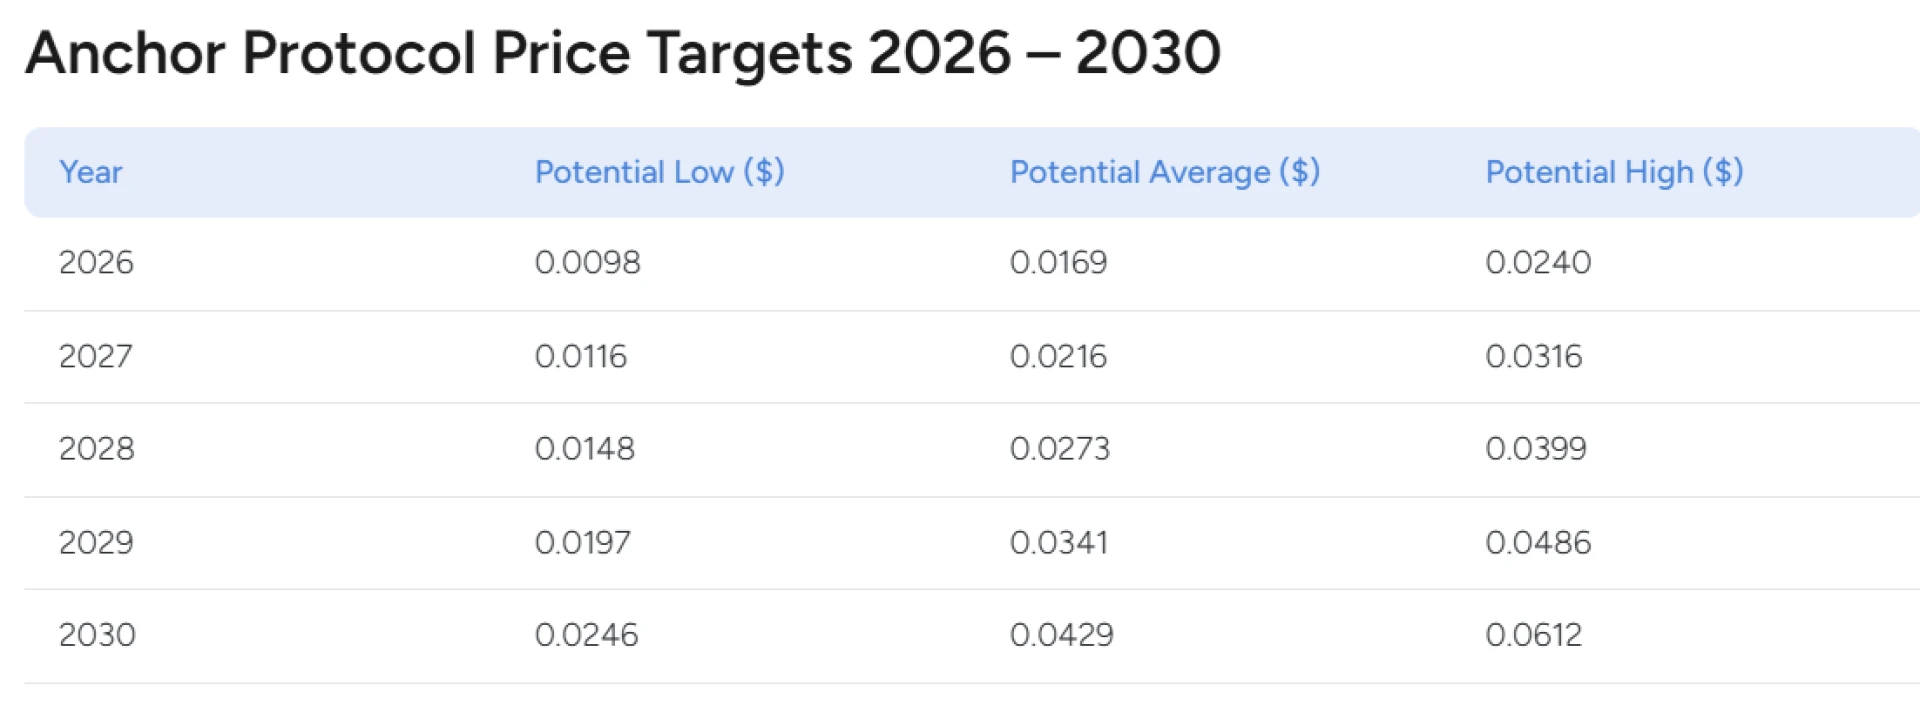Click the 0.0169 potential average value

1058,263
